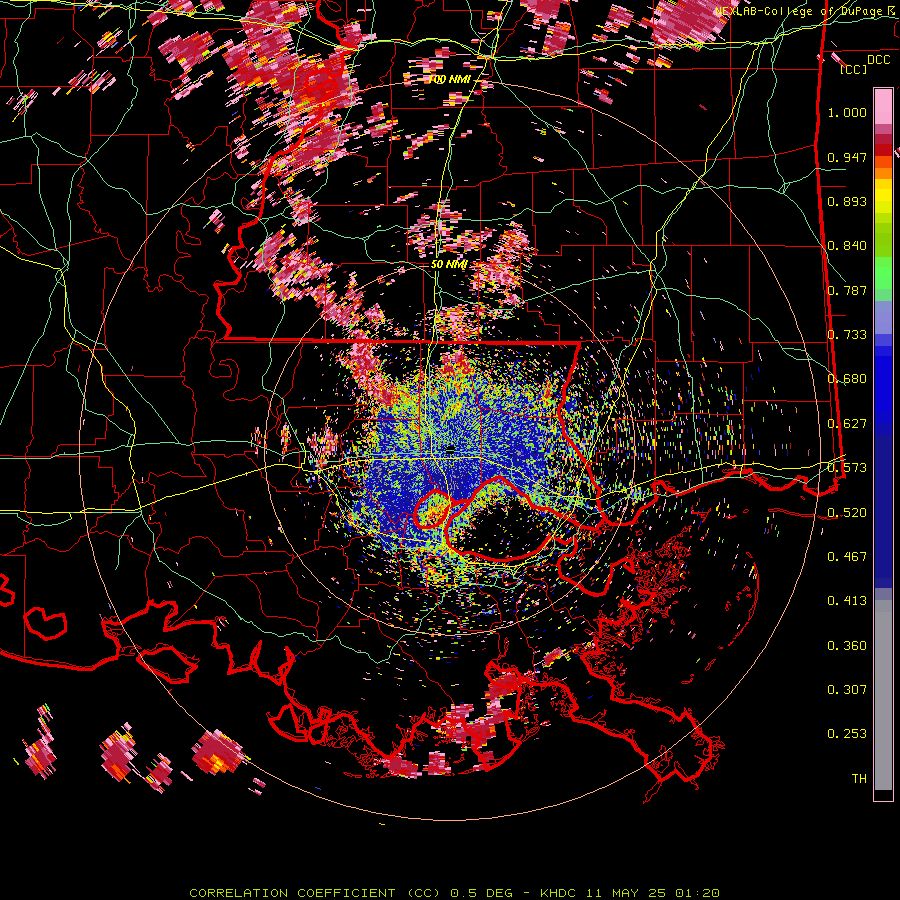Select the 0.573 scale value
The image size is (900, 900).
(x=847, y=468)
